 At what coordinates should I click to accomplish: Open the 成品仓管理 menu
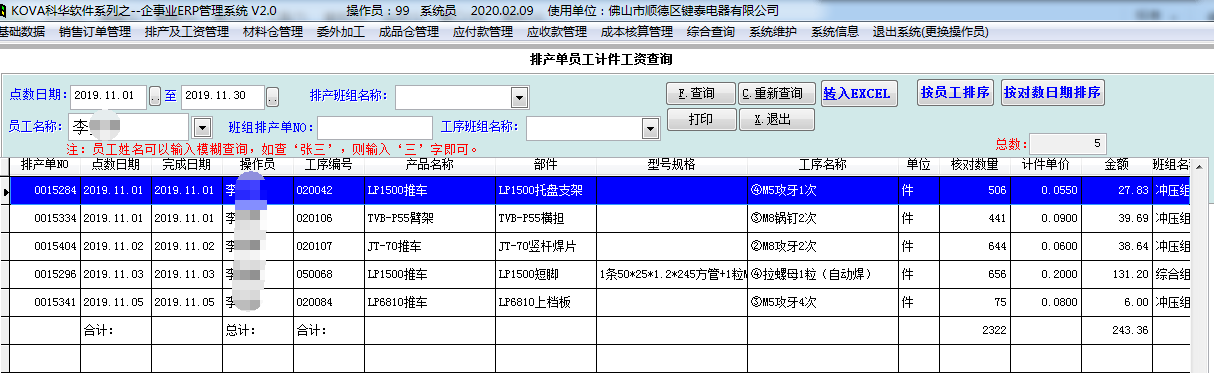408,32
